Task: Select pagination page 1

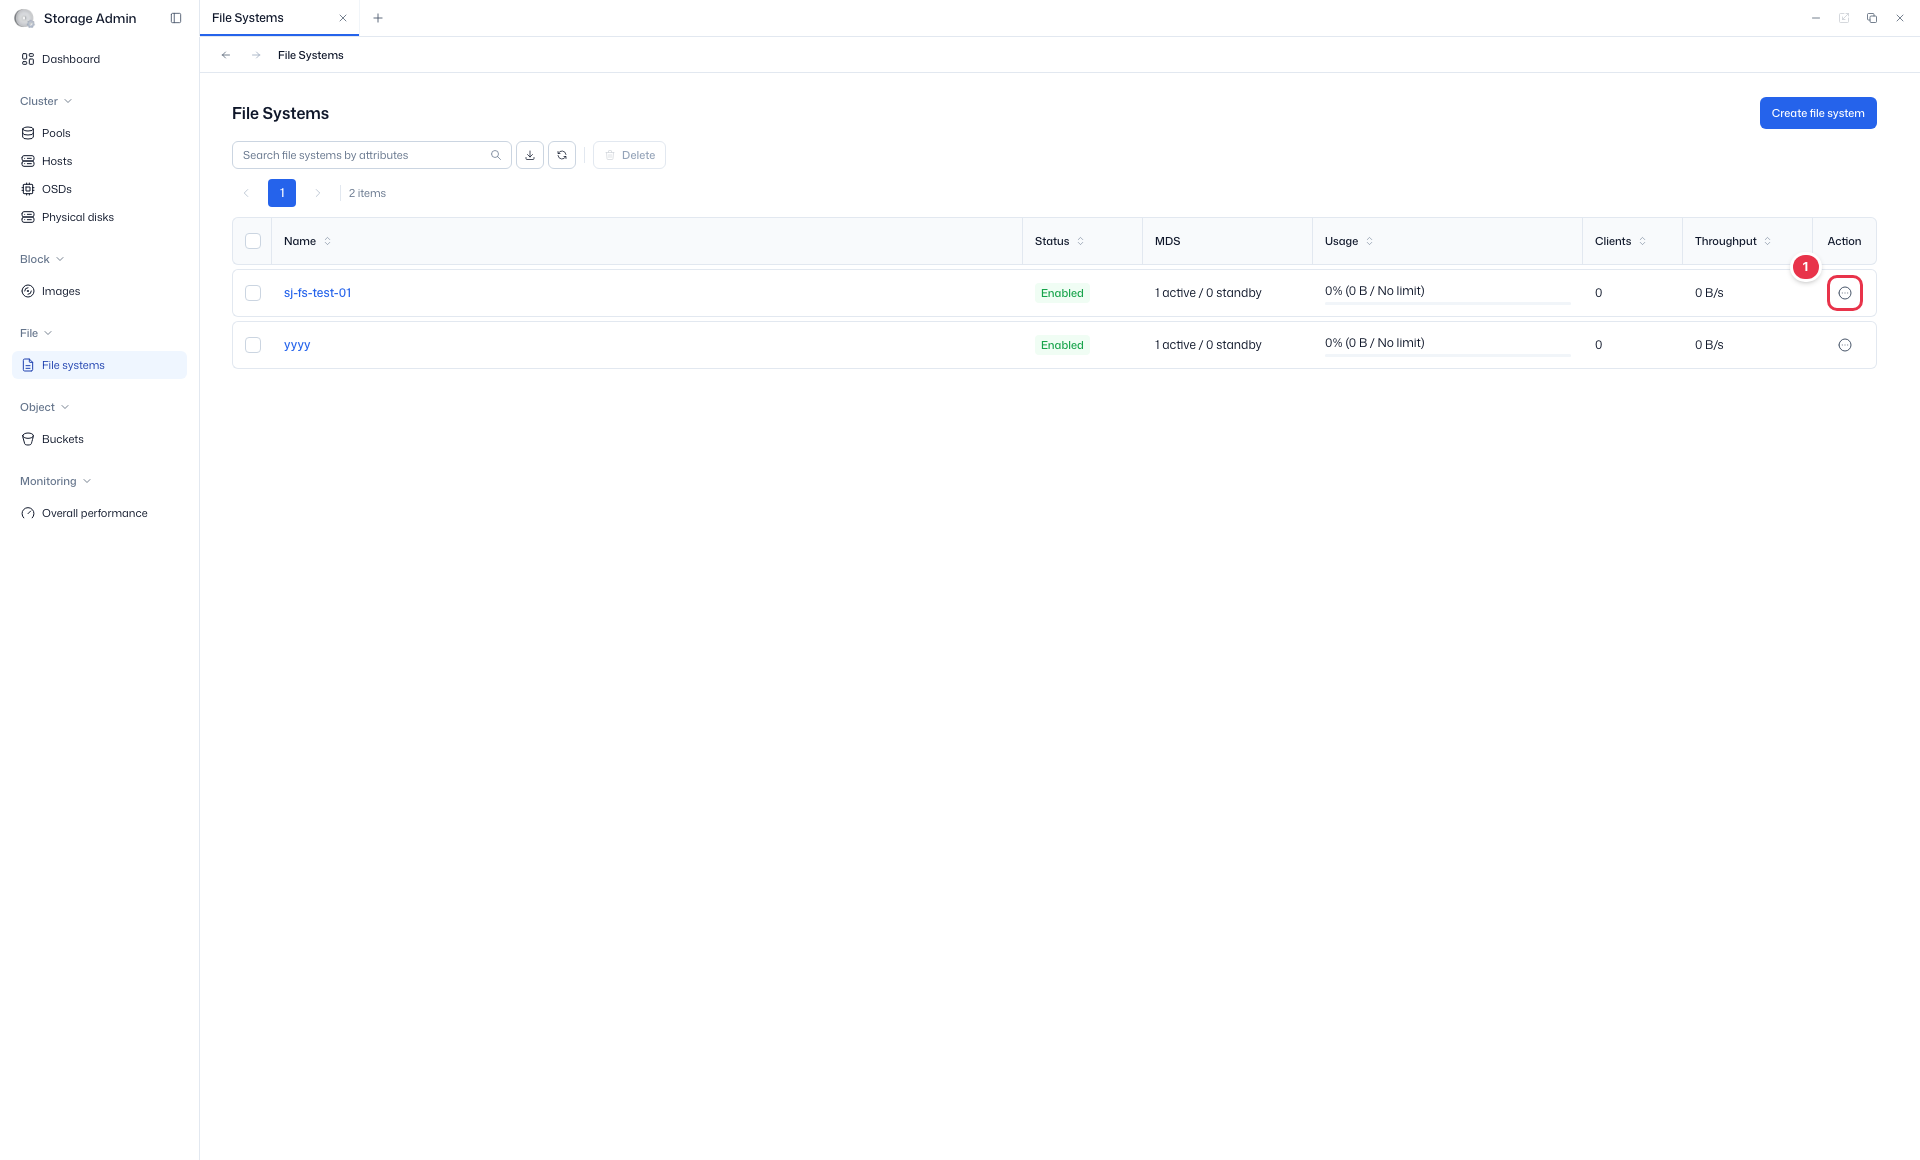Action: point(282,193)
